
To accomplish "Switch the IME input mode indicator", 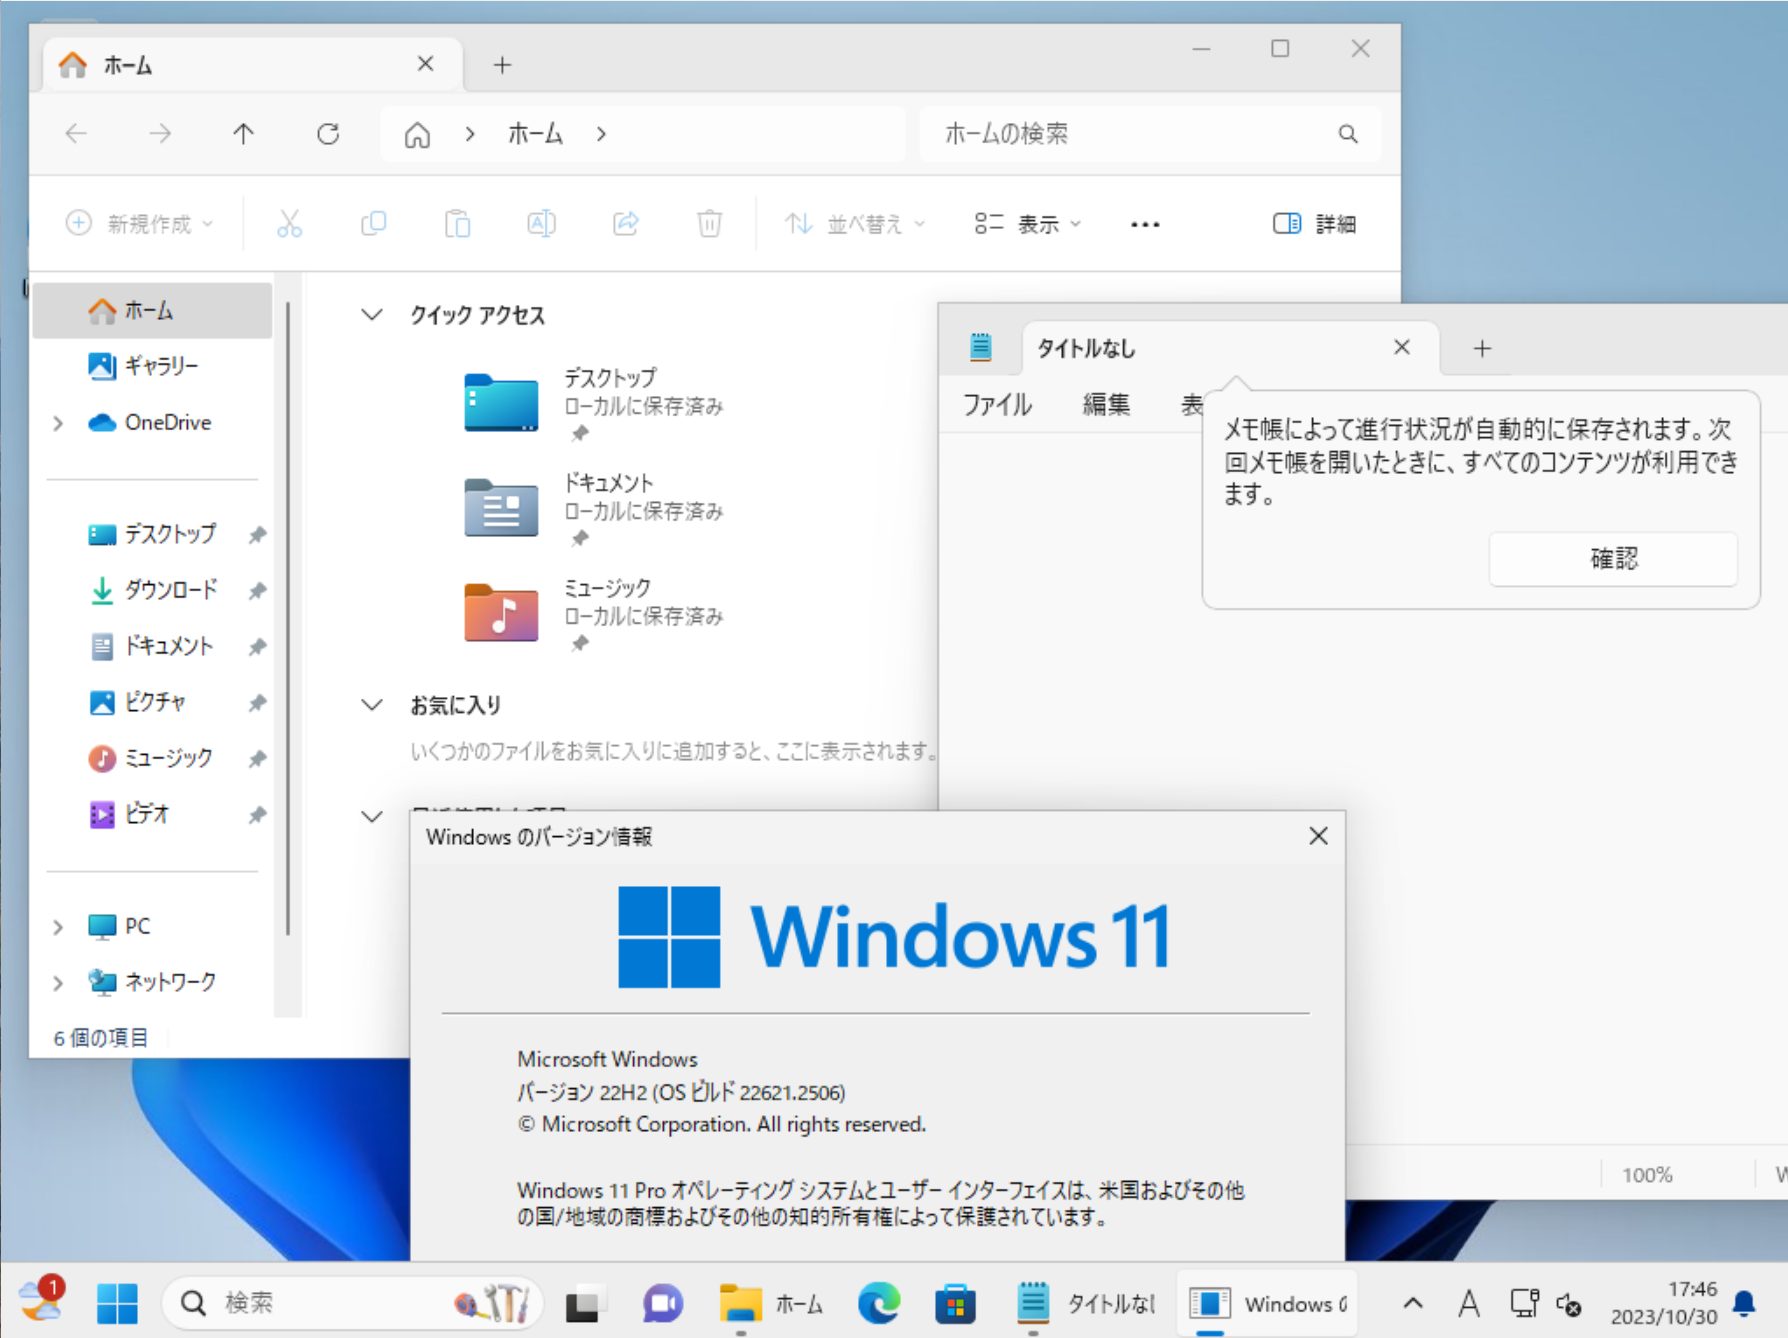I will [x=1468, y=1303].
